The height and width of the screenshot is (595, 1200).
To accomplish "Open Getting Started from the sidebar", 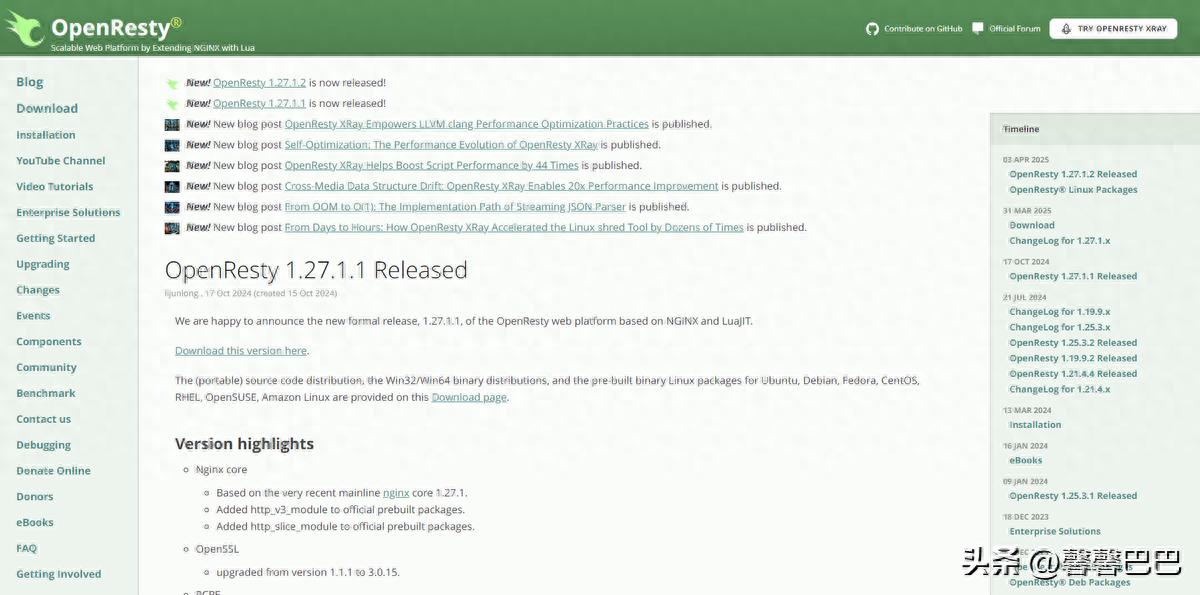I will pos(56,239).
